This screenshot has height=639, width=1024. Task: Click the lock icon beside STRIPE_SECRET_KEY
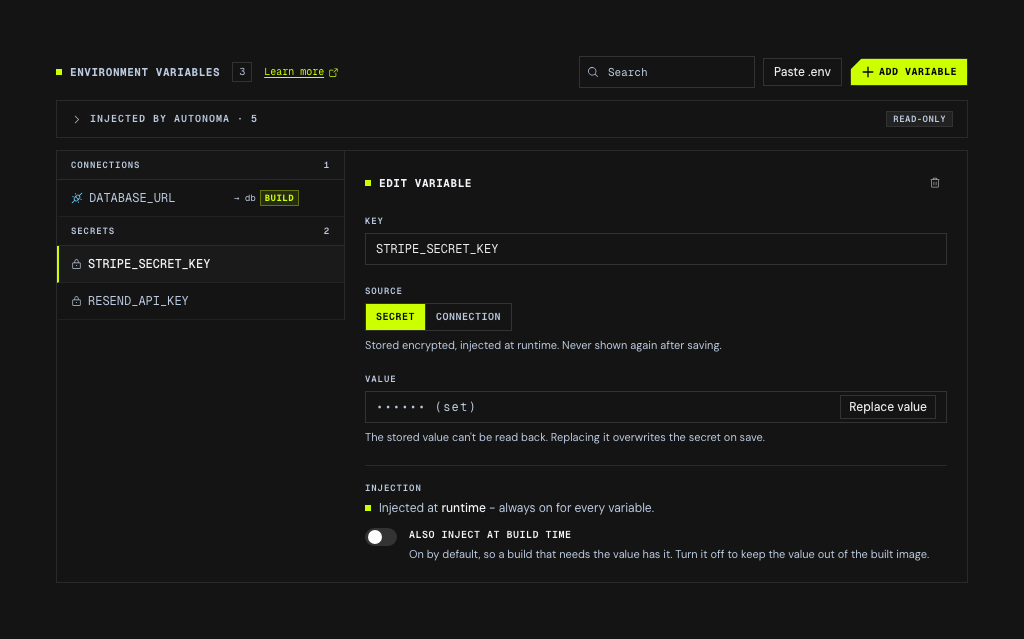[76, 264]
